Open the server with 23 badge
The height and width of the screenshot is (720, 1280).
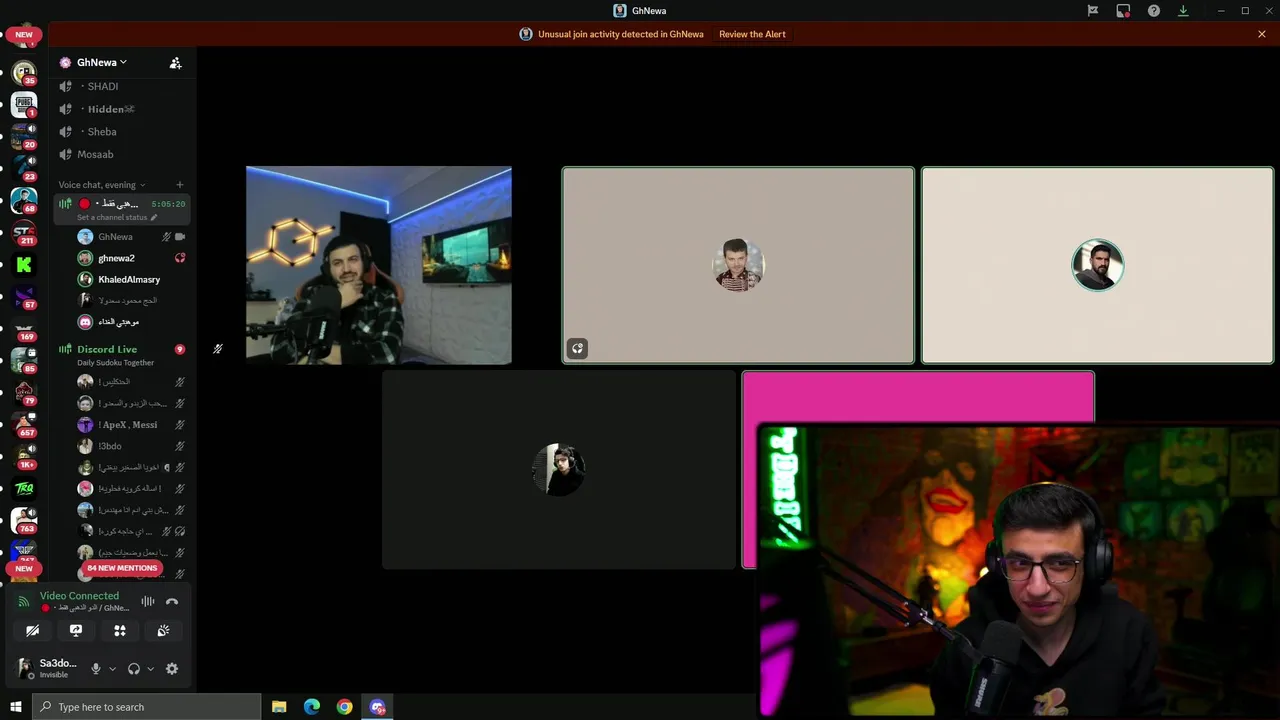(24, 168)
